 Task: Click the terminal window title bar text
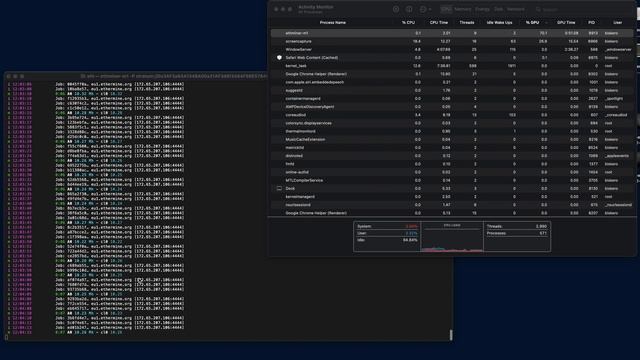(x=173, y=76)
